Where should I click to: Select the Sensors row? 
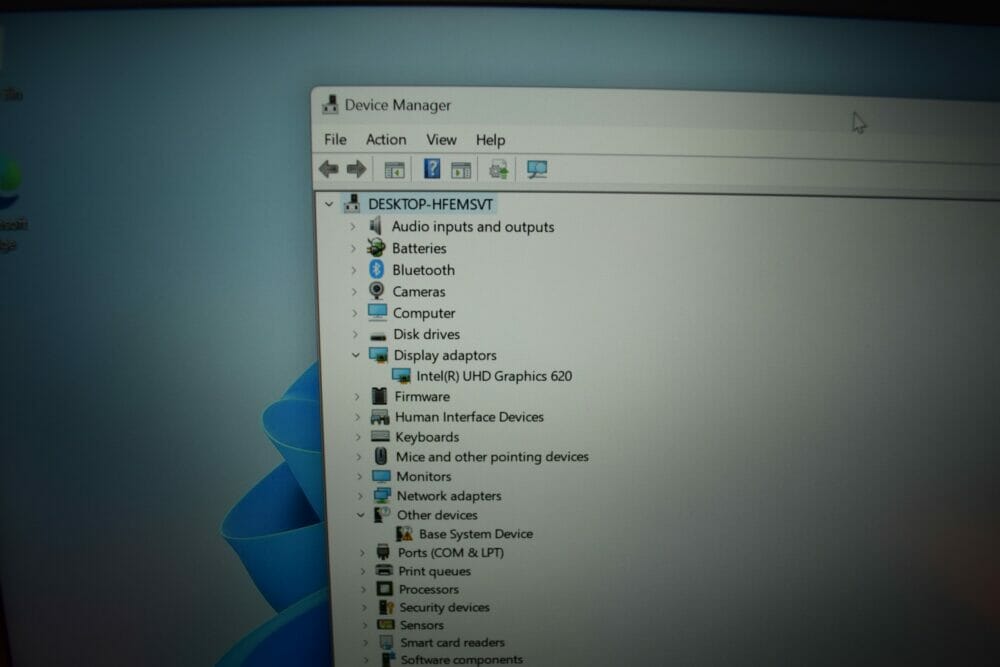click(x=422, y=625)
